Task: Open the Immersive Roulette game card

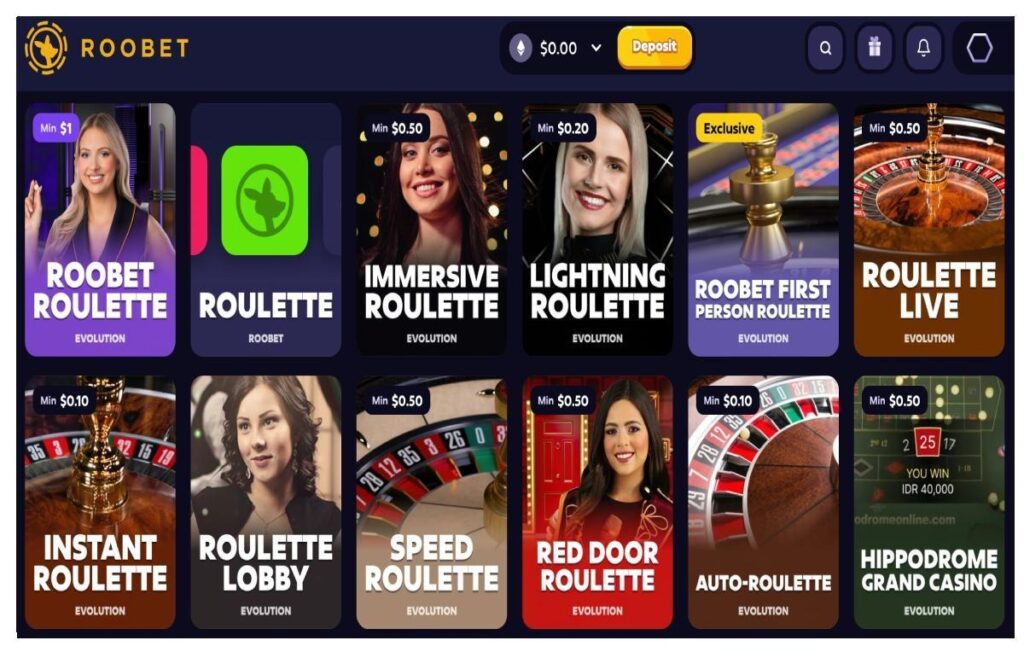Action: 432,229
